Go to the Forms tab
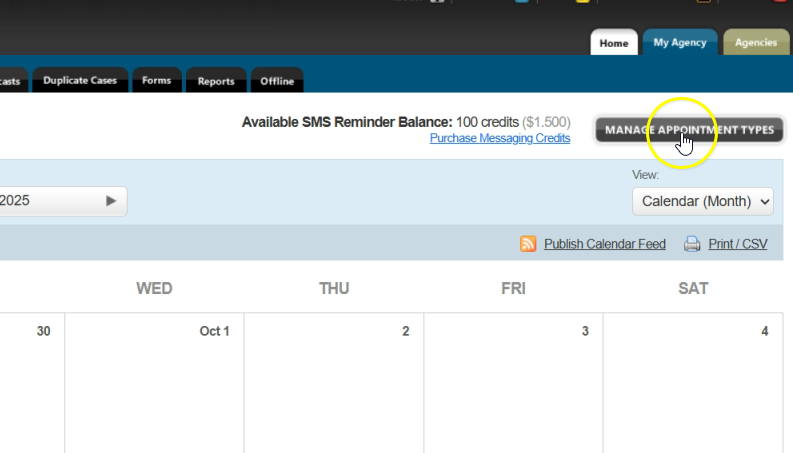The image size is (793, 453). click(156, 81)
